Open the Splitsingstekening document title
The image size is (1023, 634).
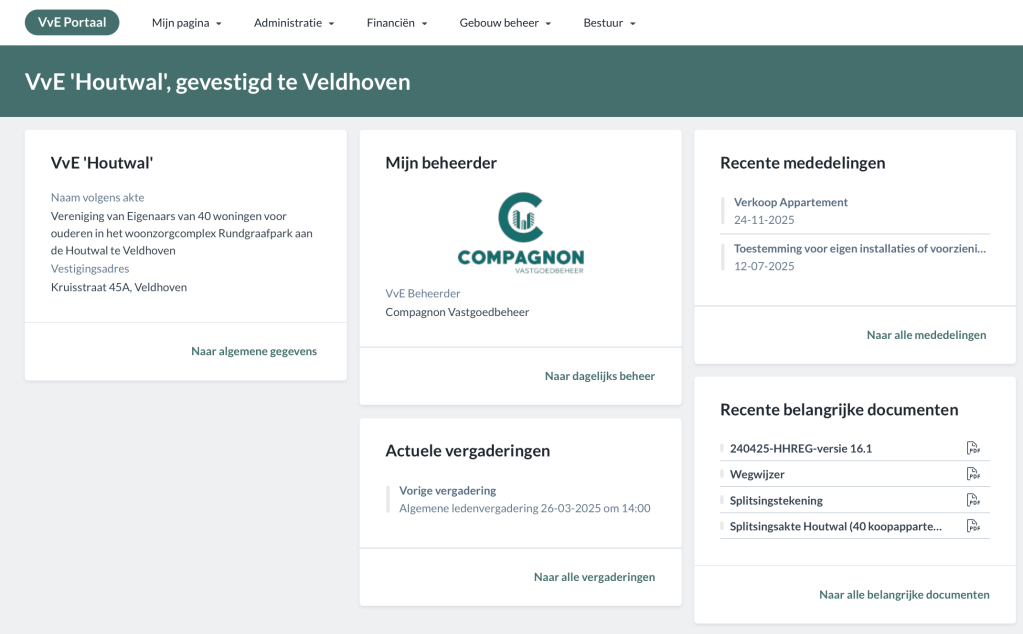776,500
